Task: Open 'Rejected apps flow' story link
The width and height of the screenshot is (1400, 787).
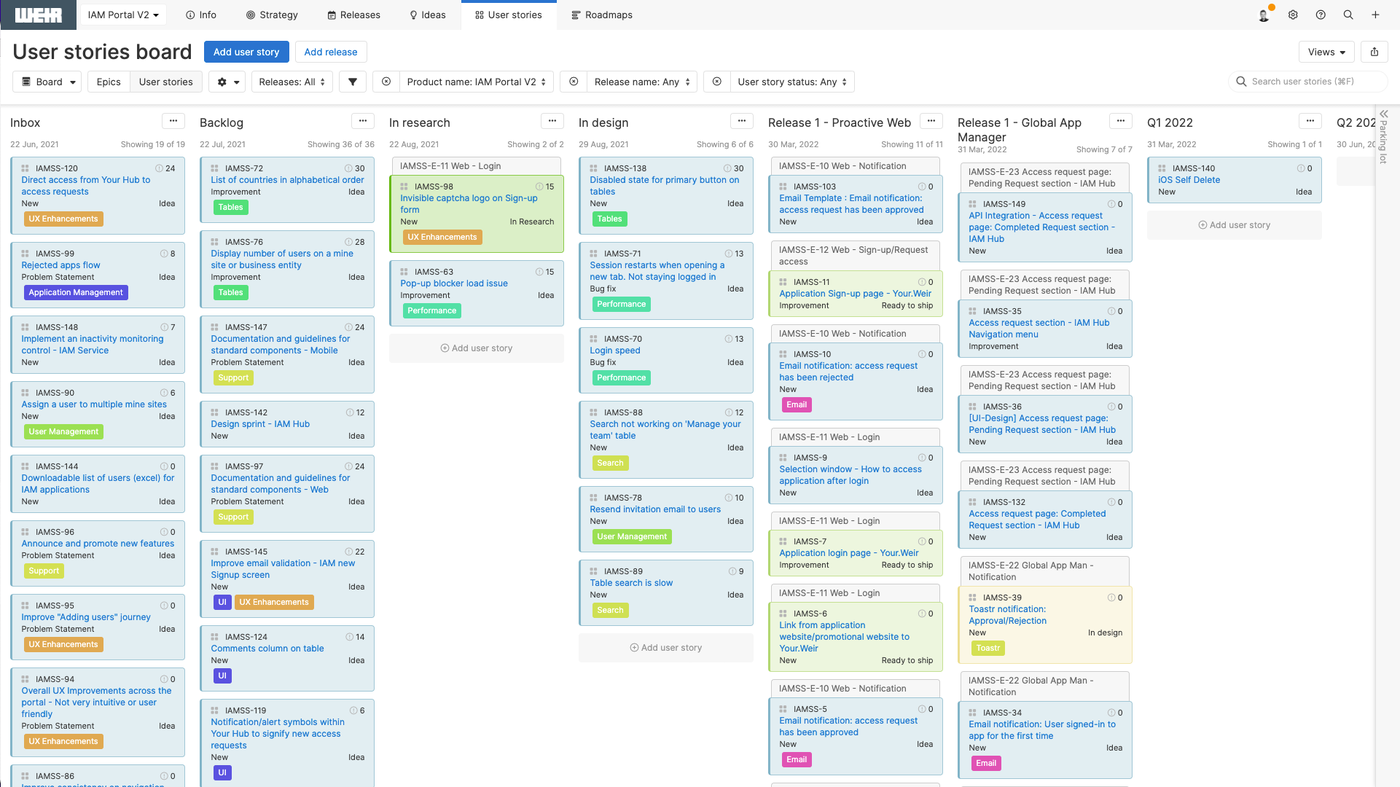Action: click(61, 265)
